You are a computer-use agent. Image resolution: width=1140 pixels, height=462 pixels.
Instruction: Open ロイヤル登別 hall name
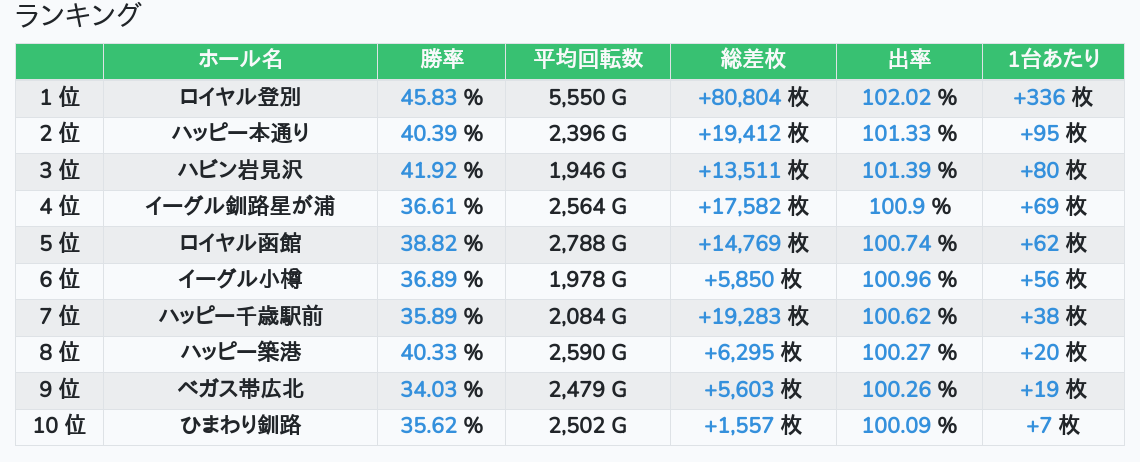240,97
